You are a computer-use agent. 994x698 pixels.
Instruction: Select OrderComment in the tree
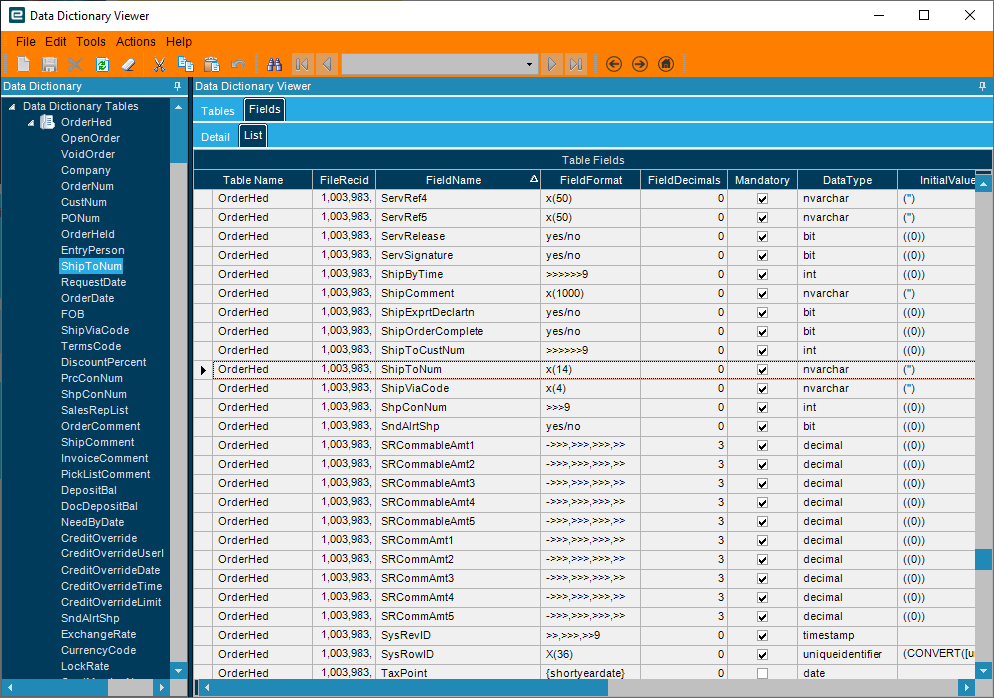[100, 426]
